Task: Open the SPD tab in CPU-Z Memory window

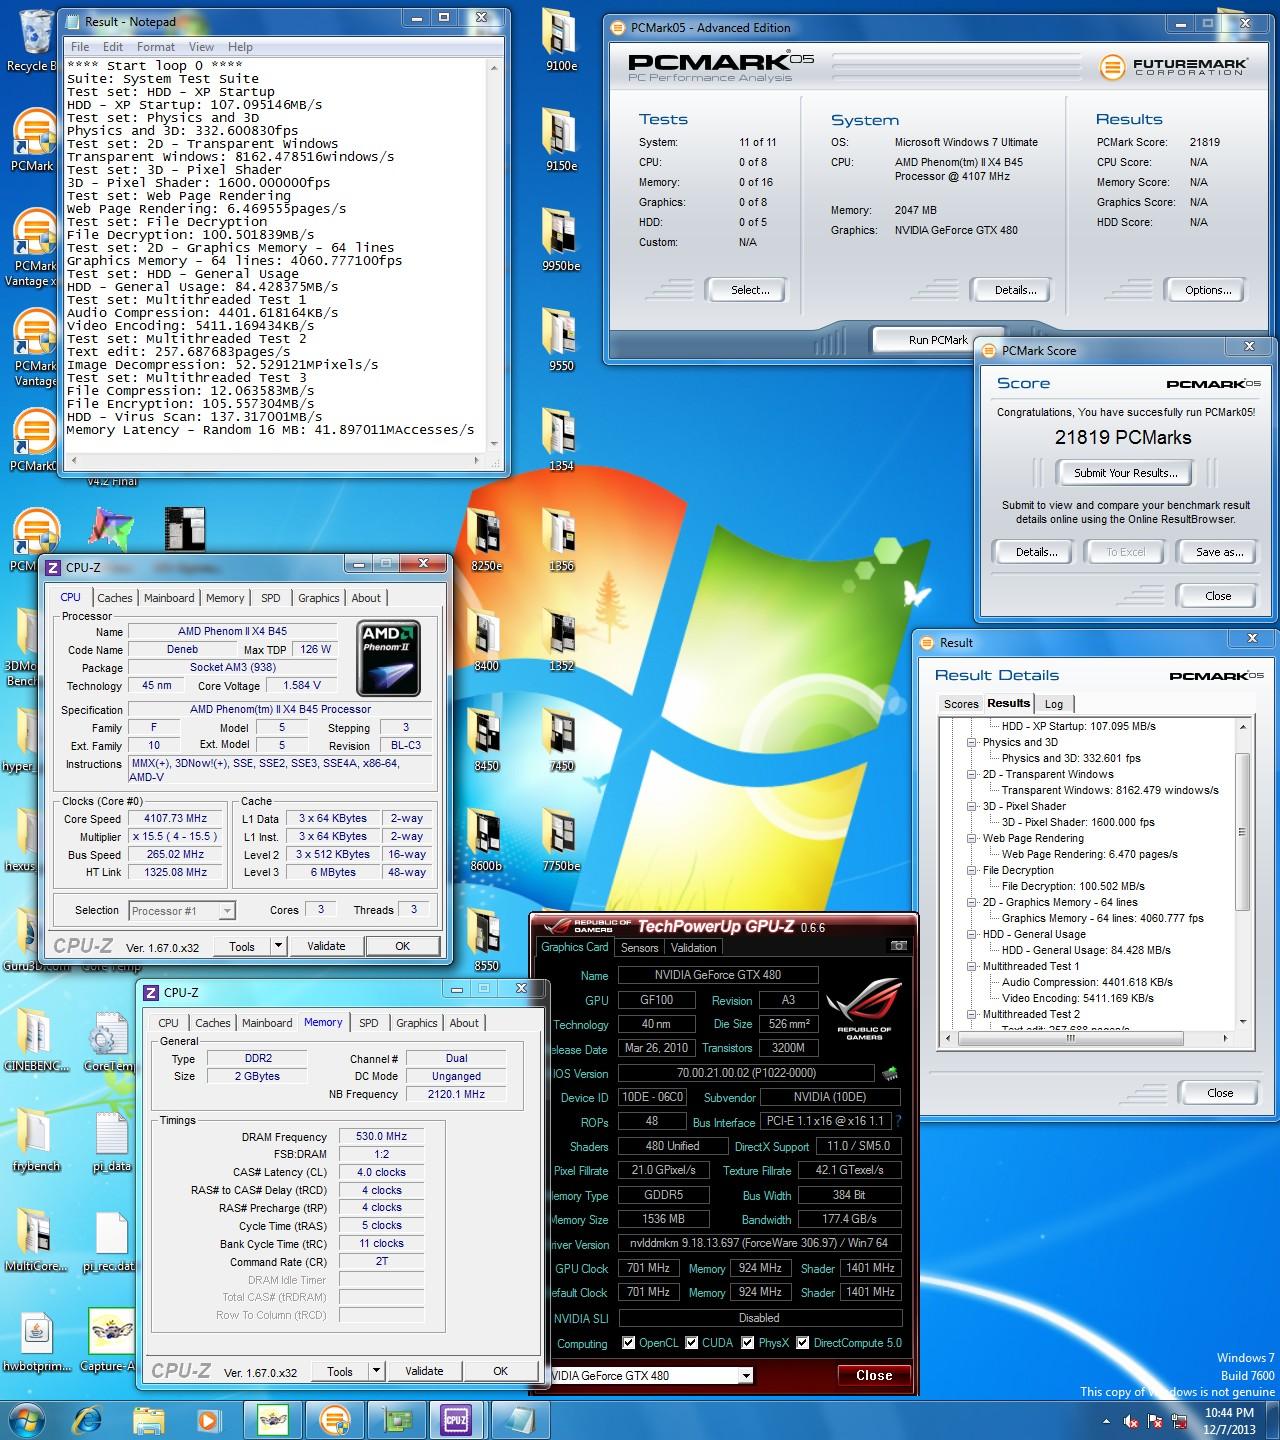Action: 369,1023
